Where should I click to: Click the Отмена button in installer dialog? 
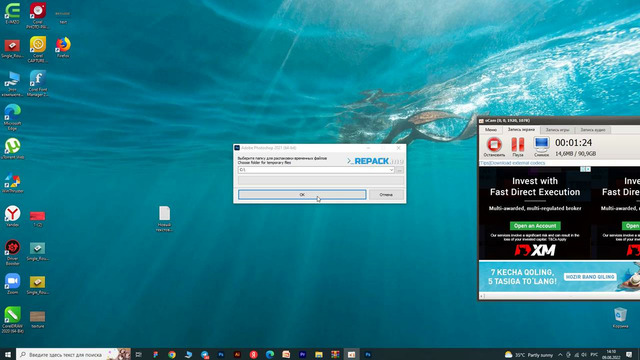tap(386, 195)
